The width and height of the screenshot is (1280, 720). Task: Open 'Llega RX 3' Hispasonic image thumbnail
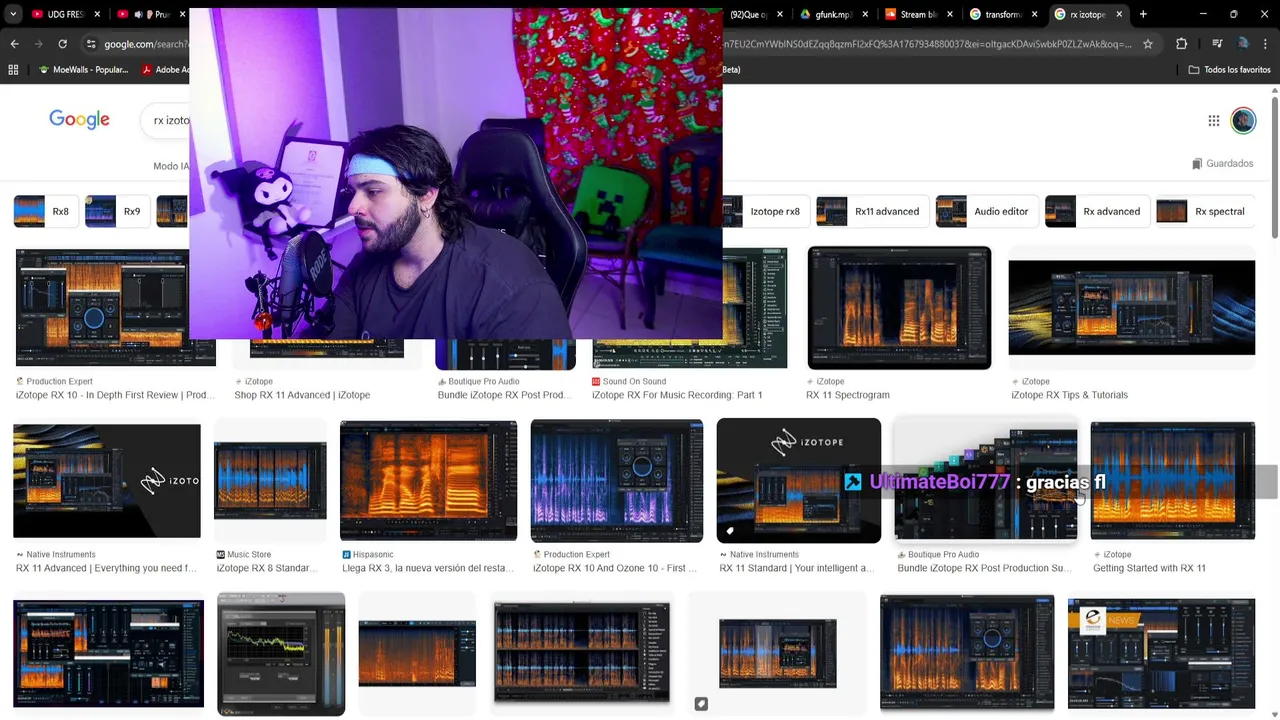click(x=428, y=481)
